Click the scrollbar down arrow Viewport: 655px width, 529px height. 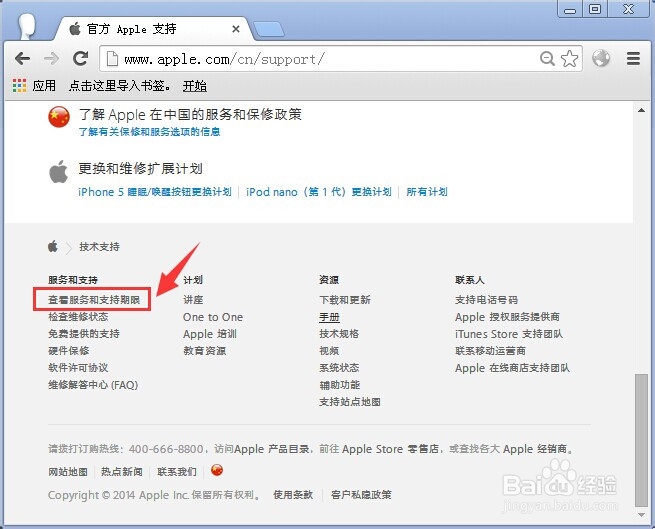click(641, 515)
